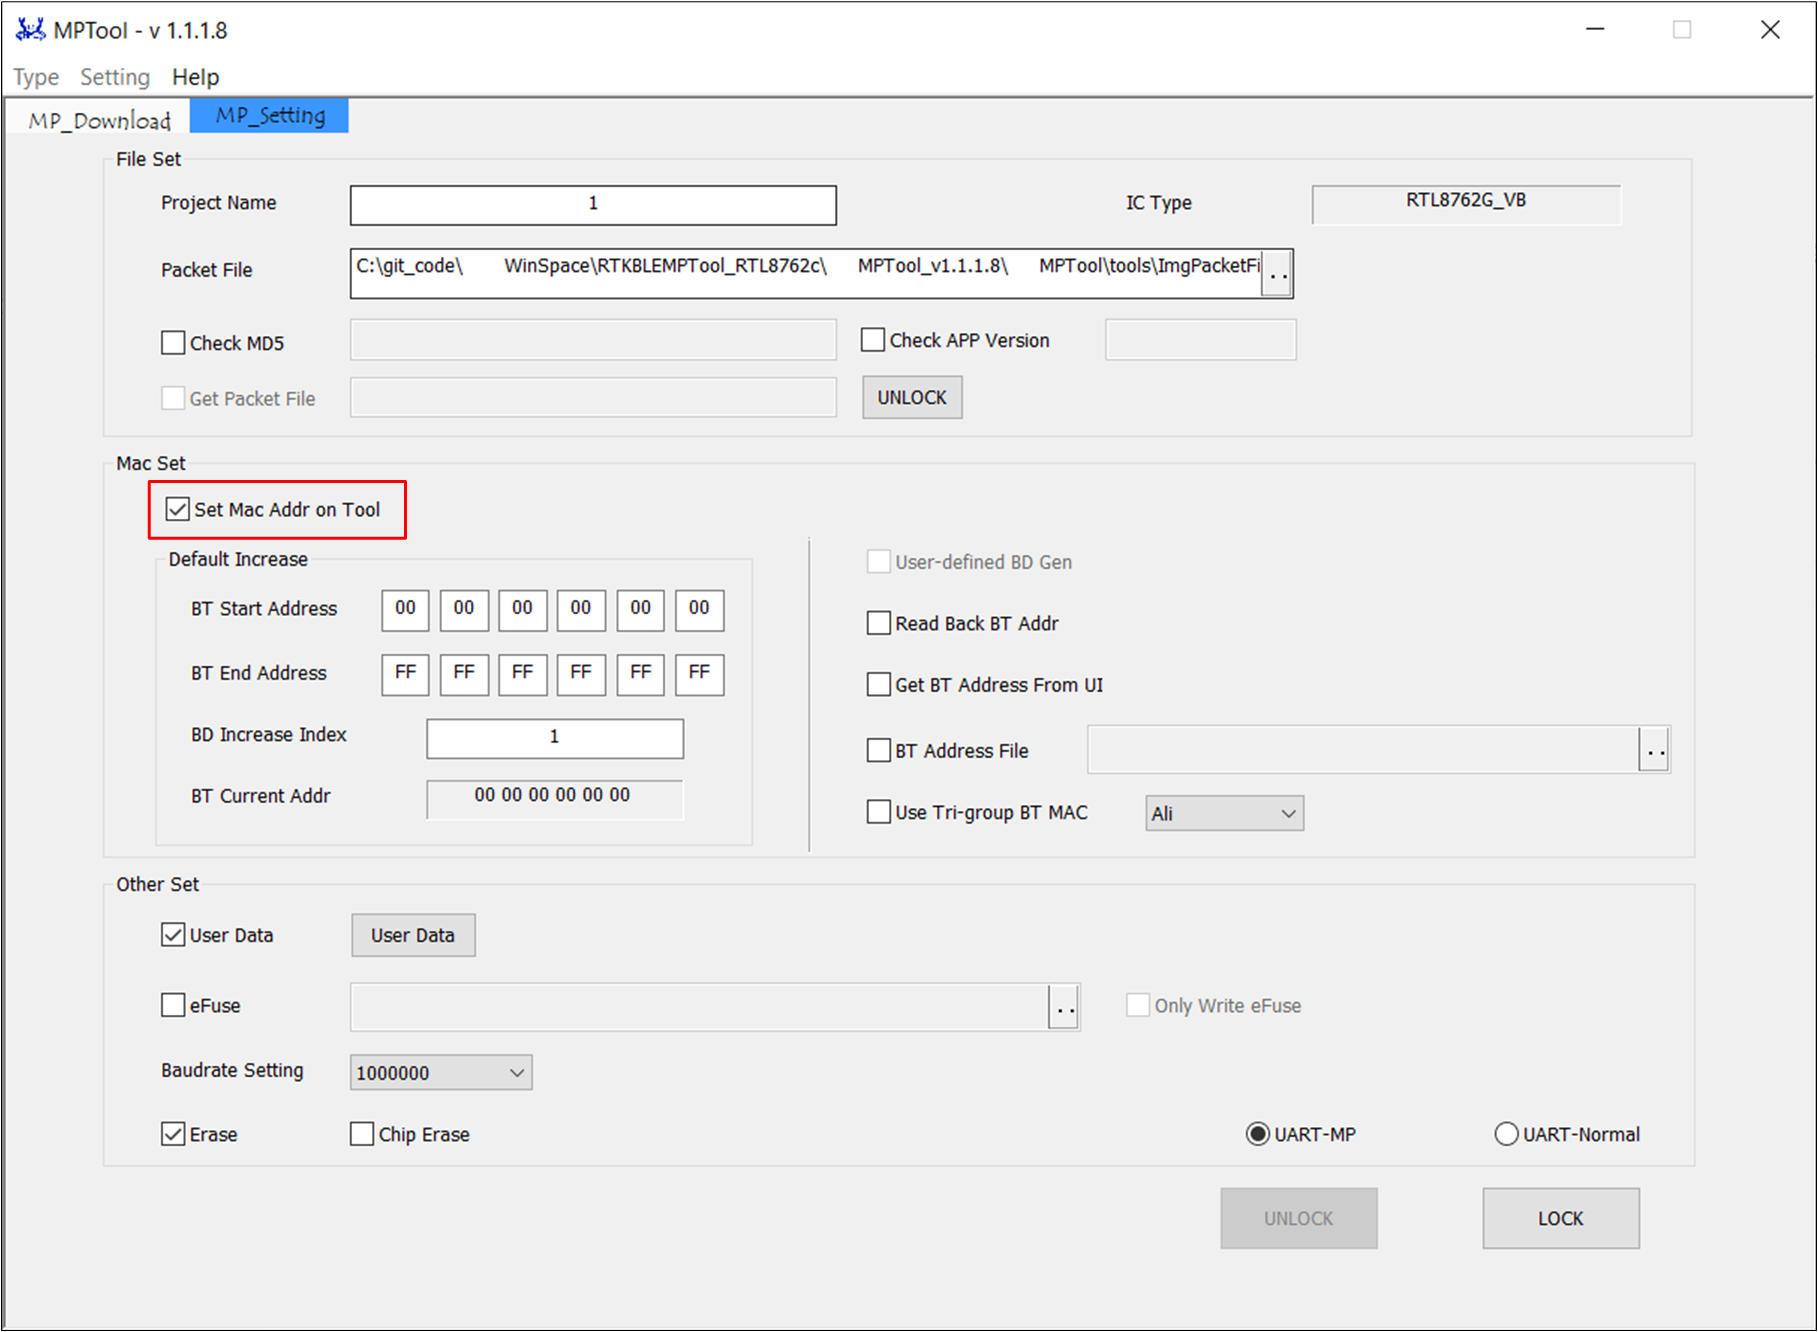Minimize the MPTool window

pos(1595,30)
